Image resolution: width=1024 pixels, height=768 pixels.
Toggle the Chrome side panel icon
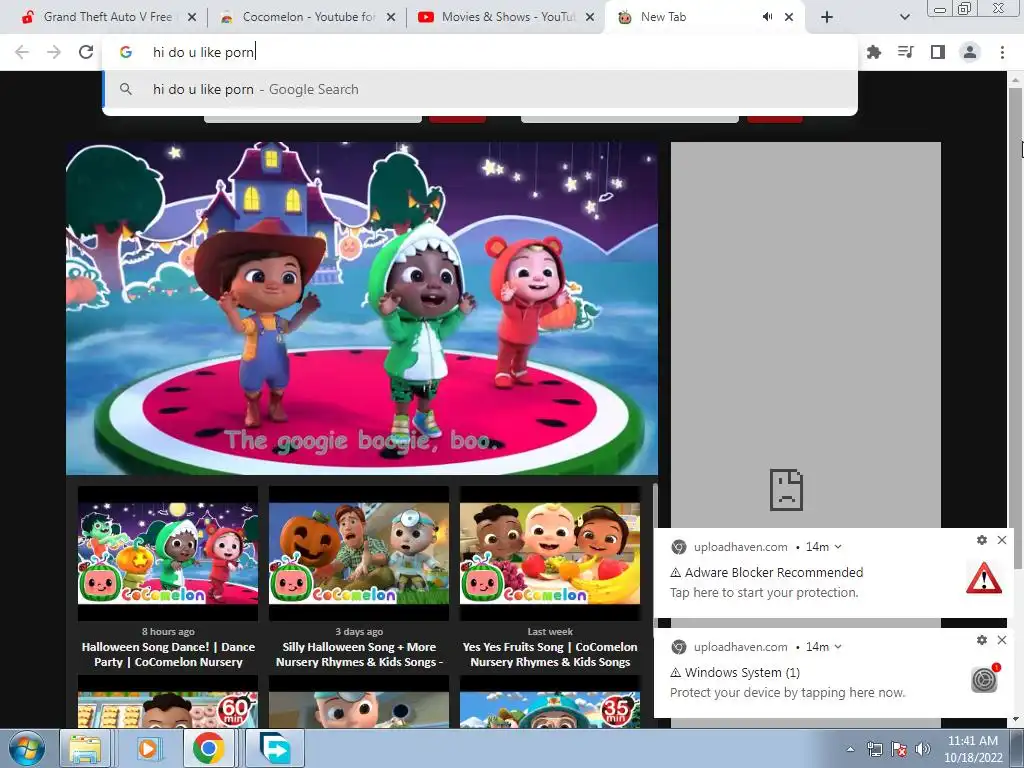pyautogui.click(x=938, y=52)
